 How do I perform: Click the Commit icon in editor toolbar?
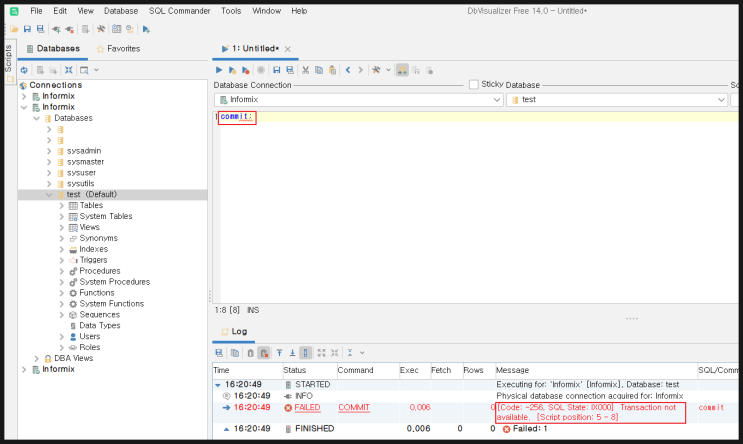coord(416,71)
